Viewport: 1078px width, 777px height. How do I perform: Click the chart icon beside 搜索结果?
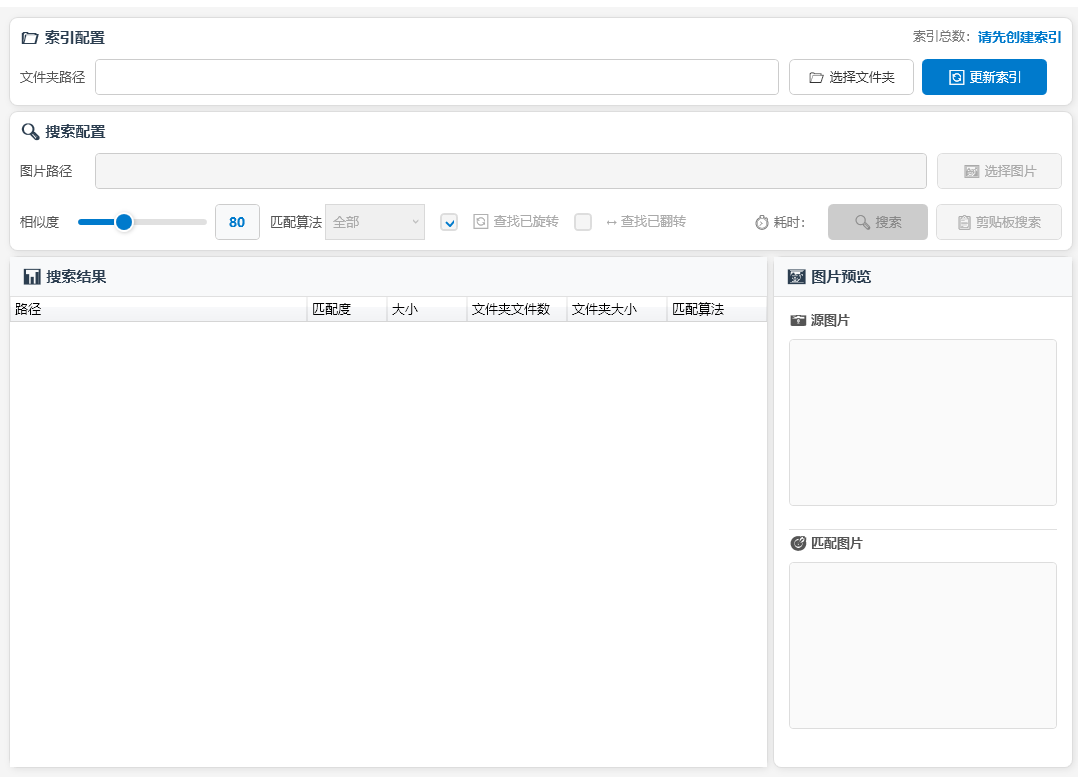pyautogui.click(x=32, y=277)
